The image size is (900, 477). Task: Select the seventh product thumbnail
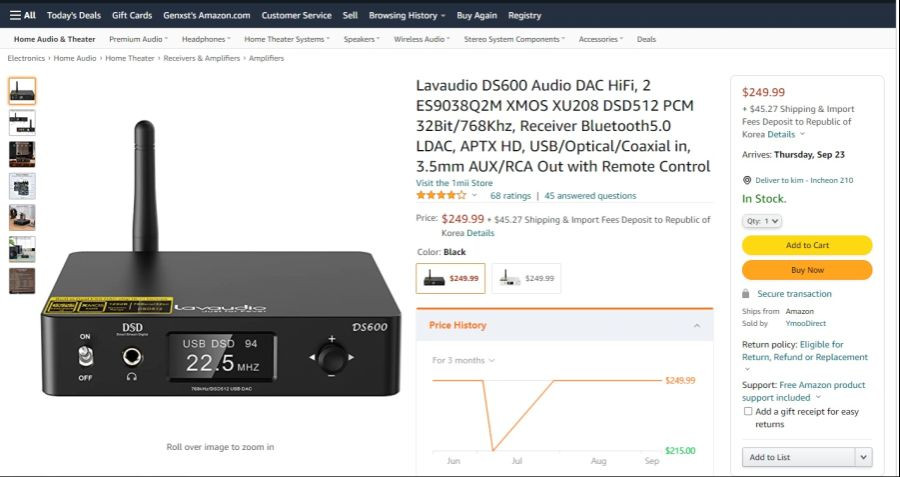tap(22, 281)
